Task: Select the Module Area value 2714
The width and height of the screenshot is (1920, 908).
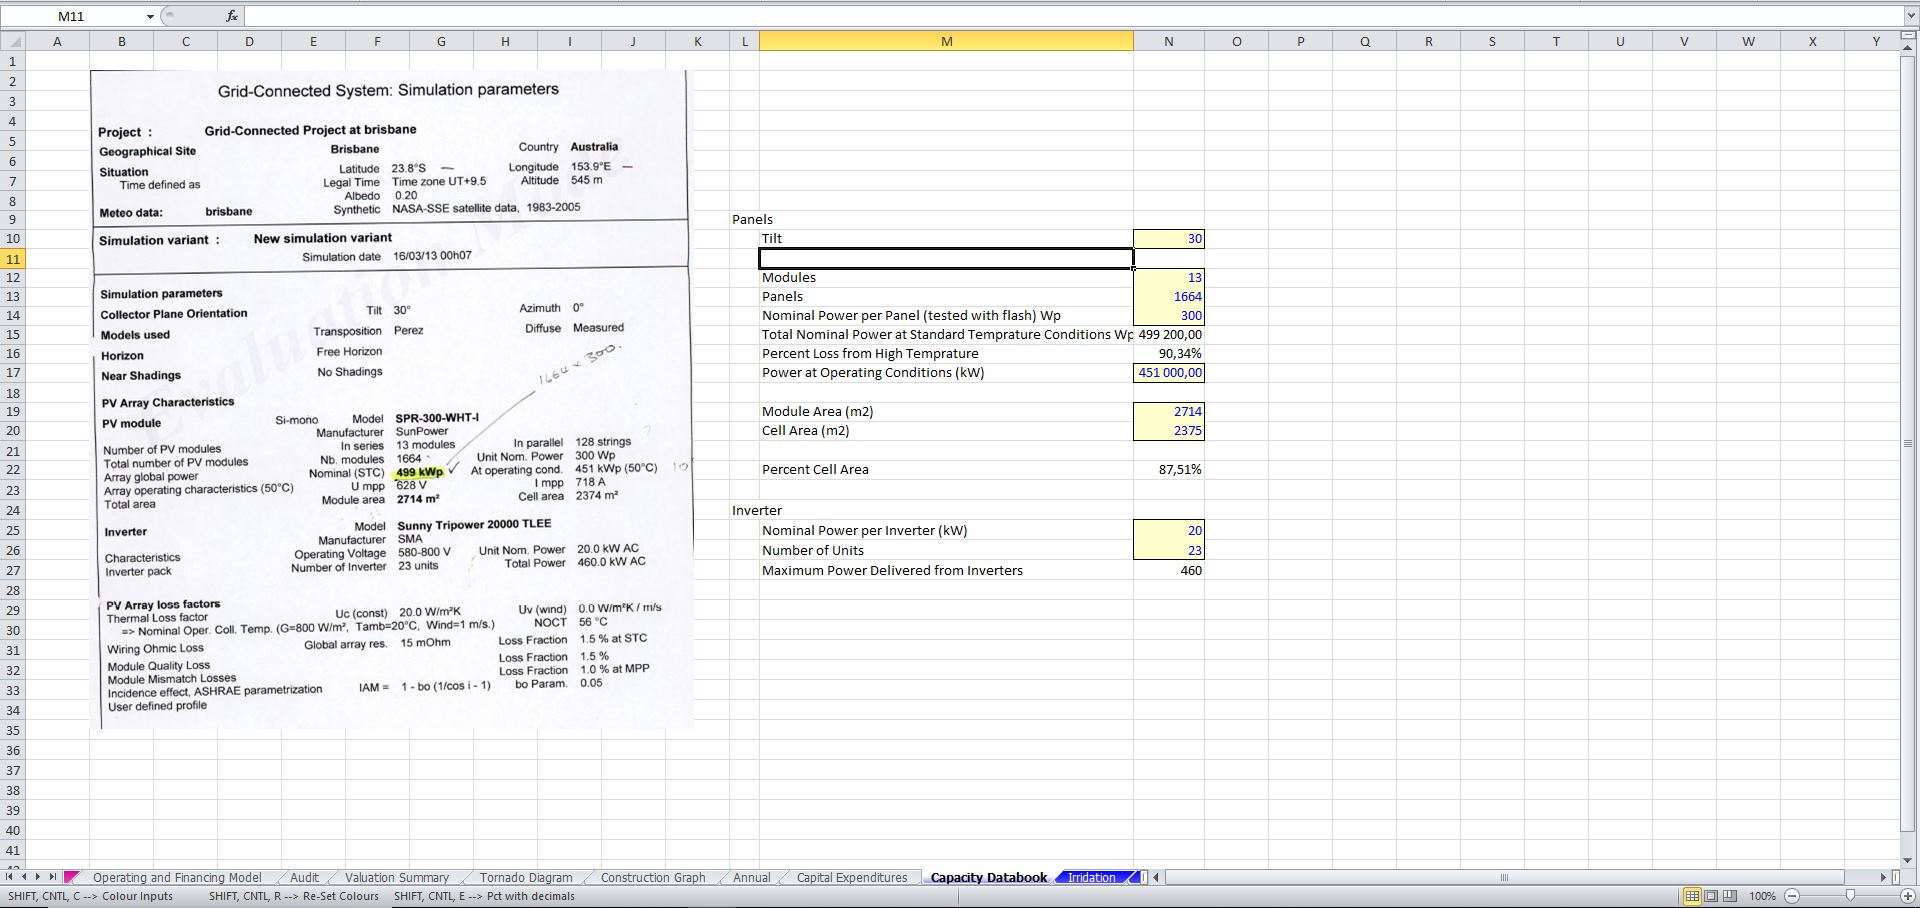Action: (x=1168, y=411)
